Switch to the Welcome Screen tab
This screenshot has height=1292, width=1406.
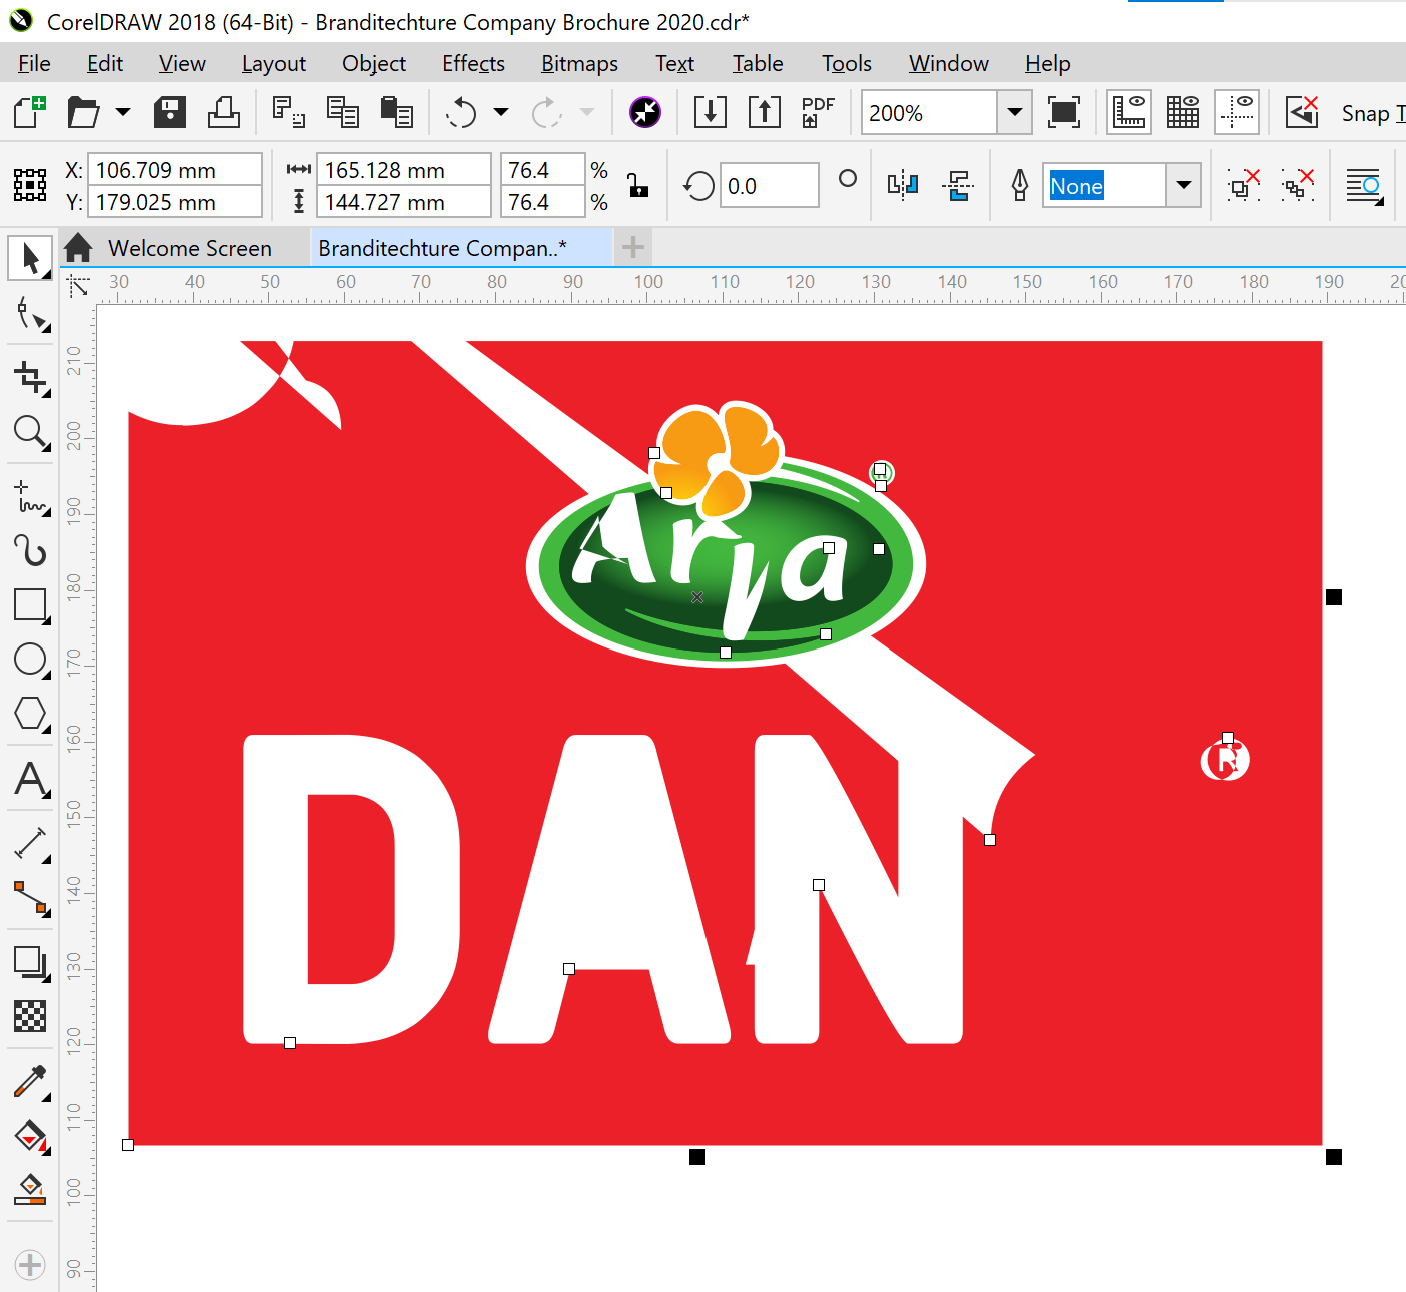tap(189, 248)
